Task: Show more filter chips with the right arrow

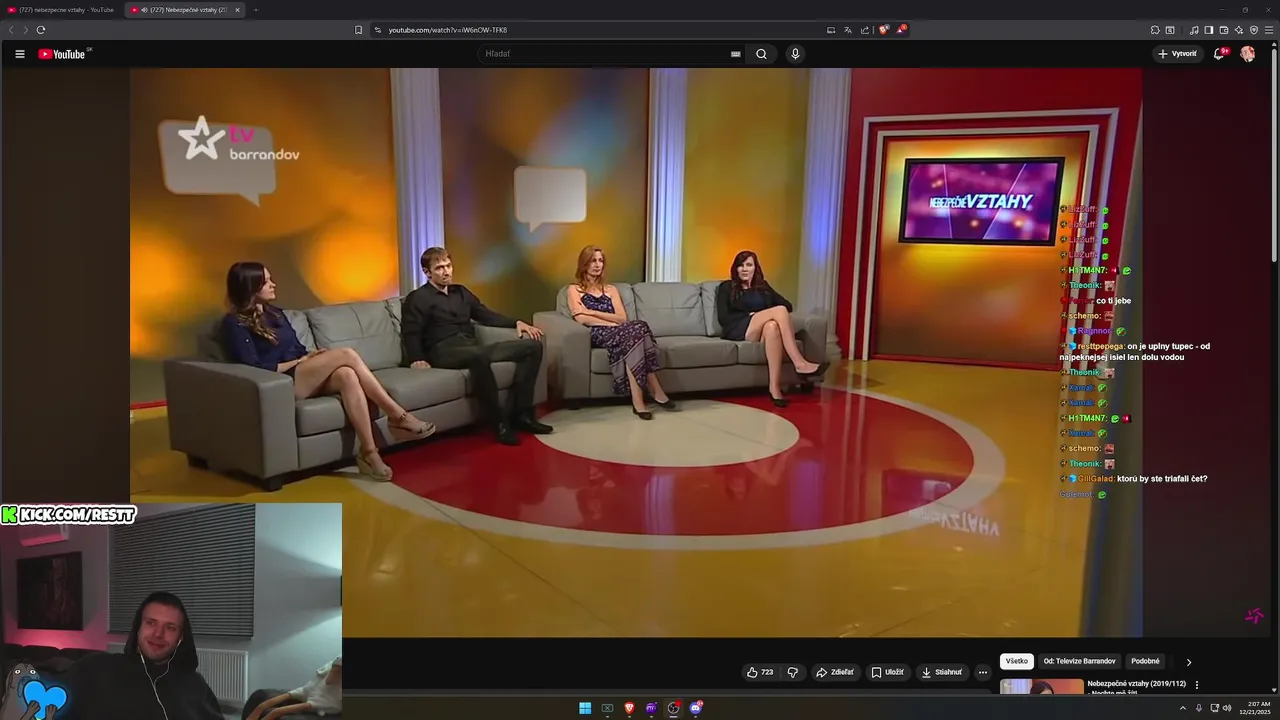Action: (1189, 662)
